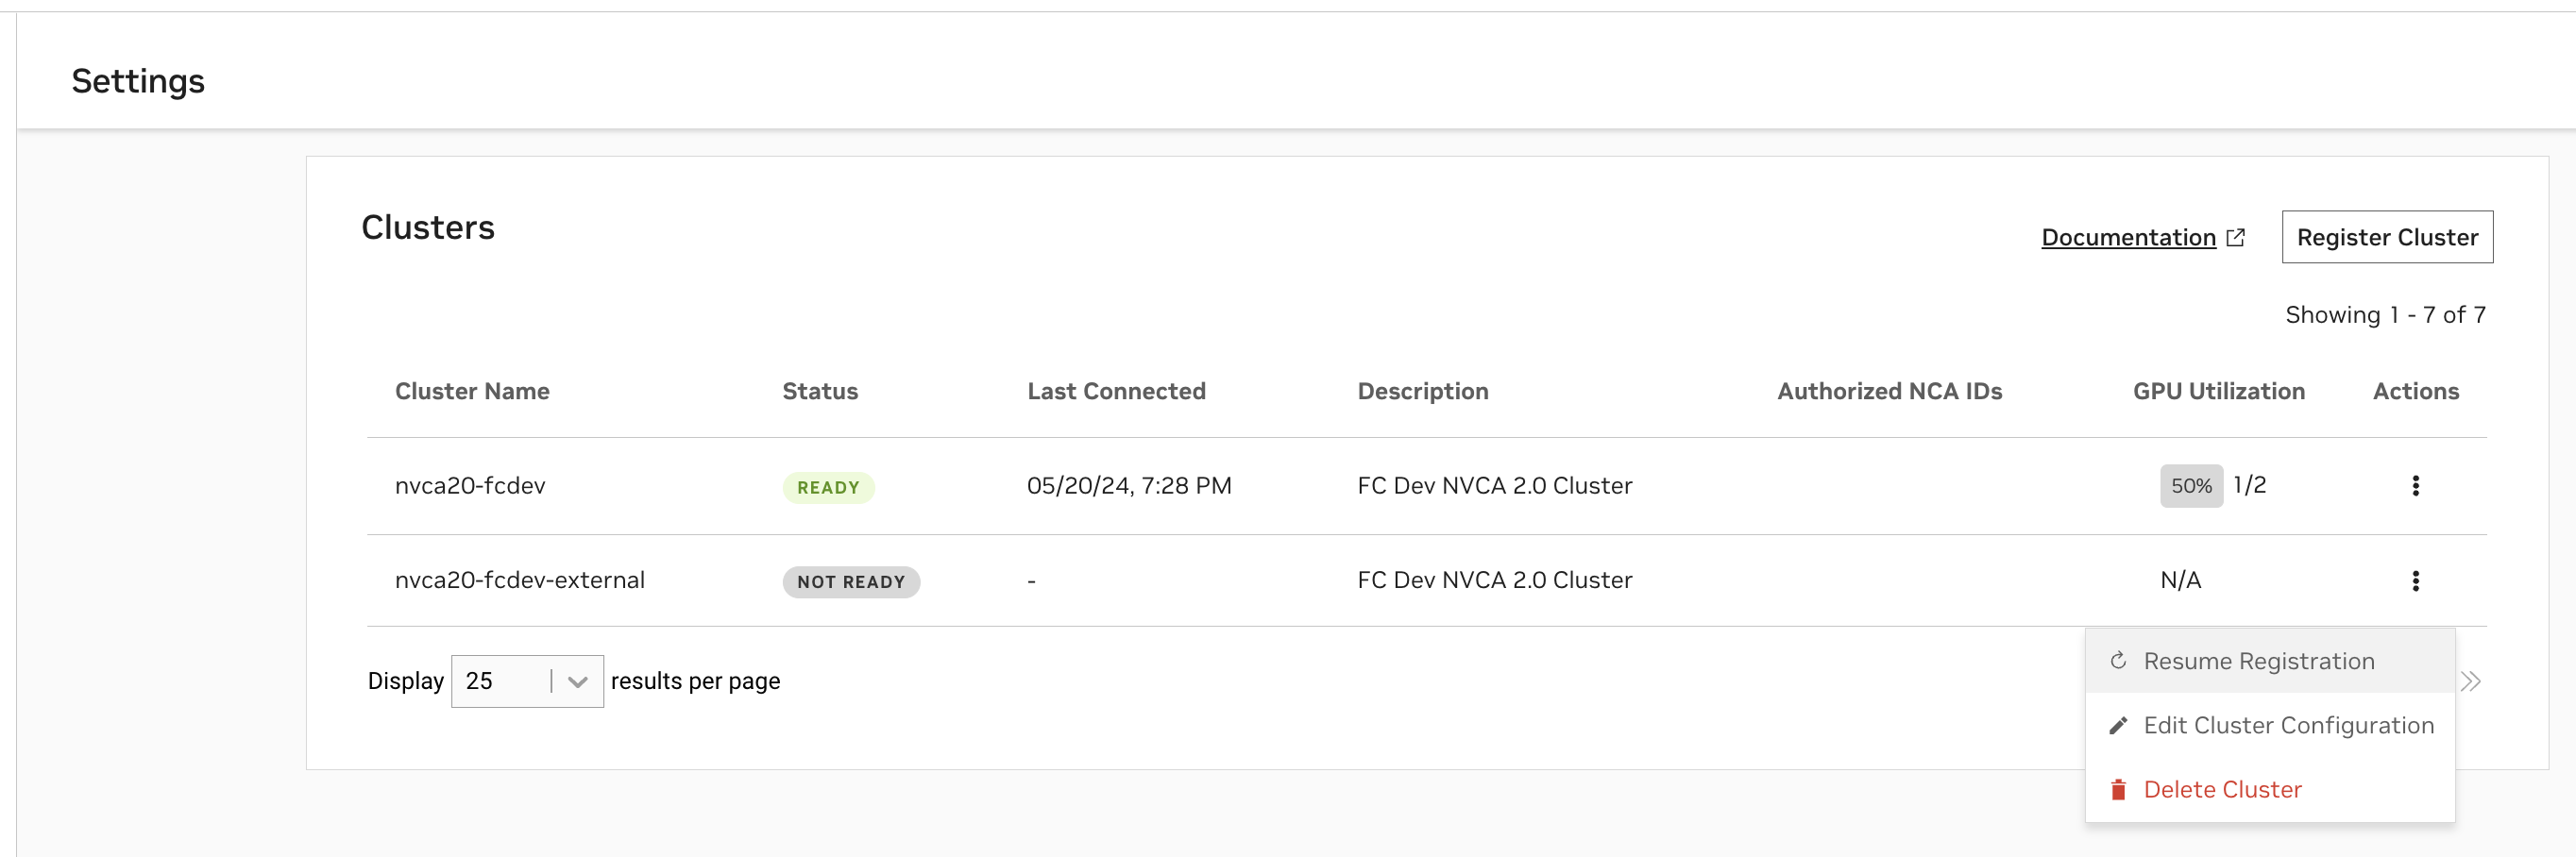
Task: Click the READY status badge
Action: [x=827, y=488]
